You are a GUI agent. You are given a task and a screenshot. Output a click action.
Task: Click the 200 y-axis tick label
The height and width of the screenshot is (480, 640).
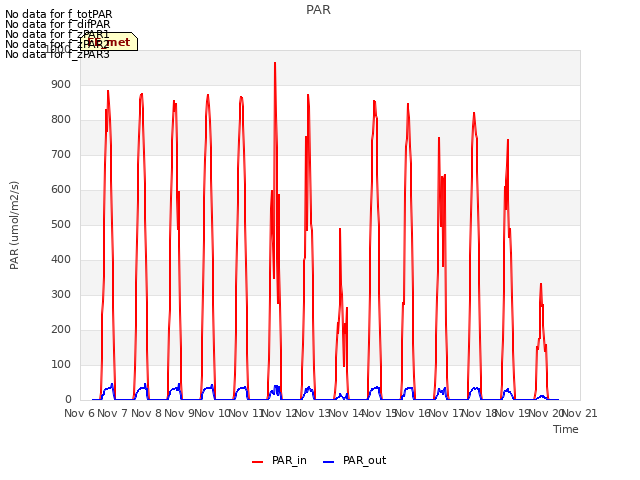coord(61,329)
